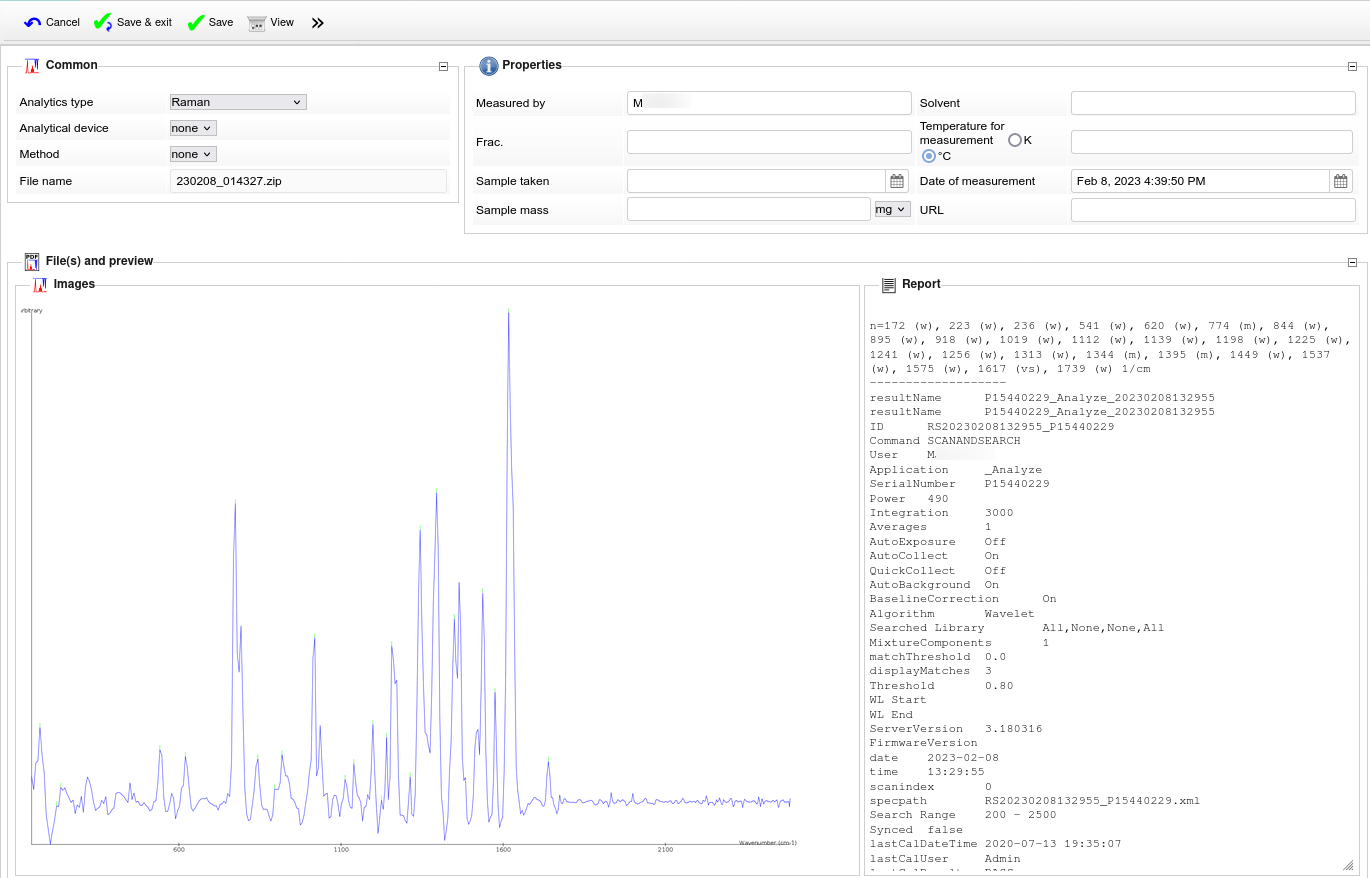The width and height of the screenshot is (1370, 878).
Task: Select Kelvin temperature unit radio button
Action: click(1014, 140)
